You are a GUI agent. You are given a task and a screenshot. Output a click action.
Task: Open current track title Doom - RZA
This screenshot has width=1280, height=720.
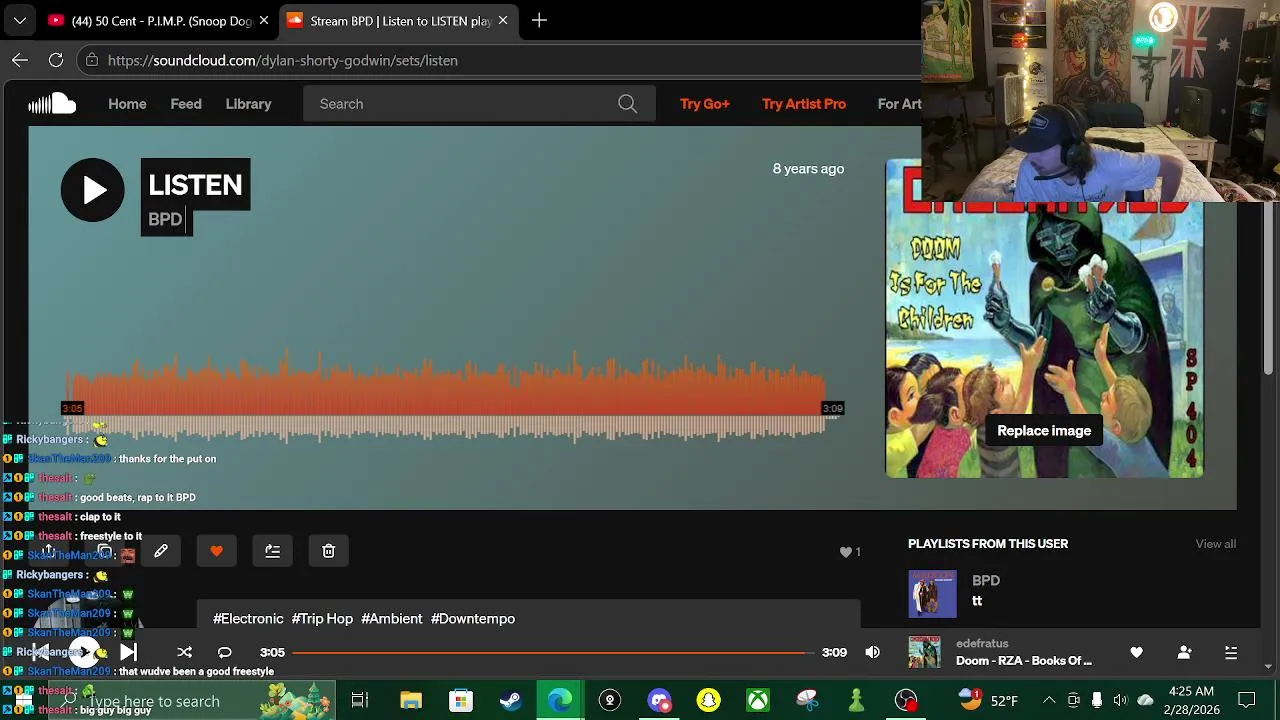1024,661
